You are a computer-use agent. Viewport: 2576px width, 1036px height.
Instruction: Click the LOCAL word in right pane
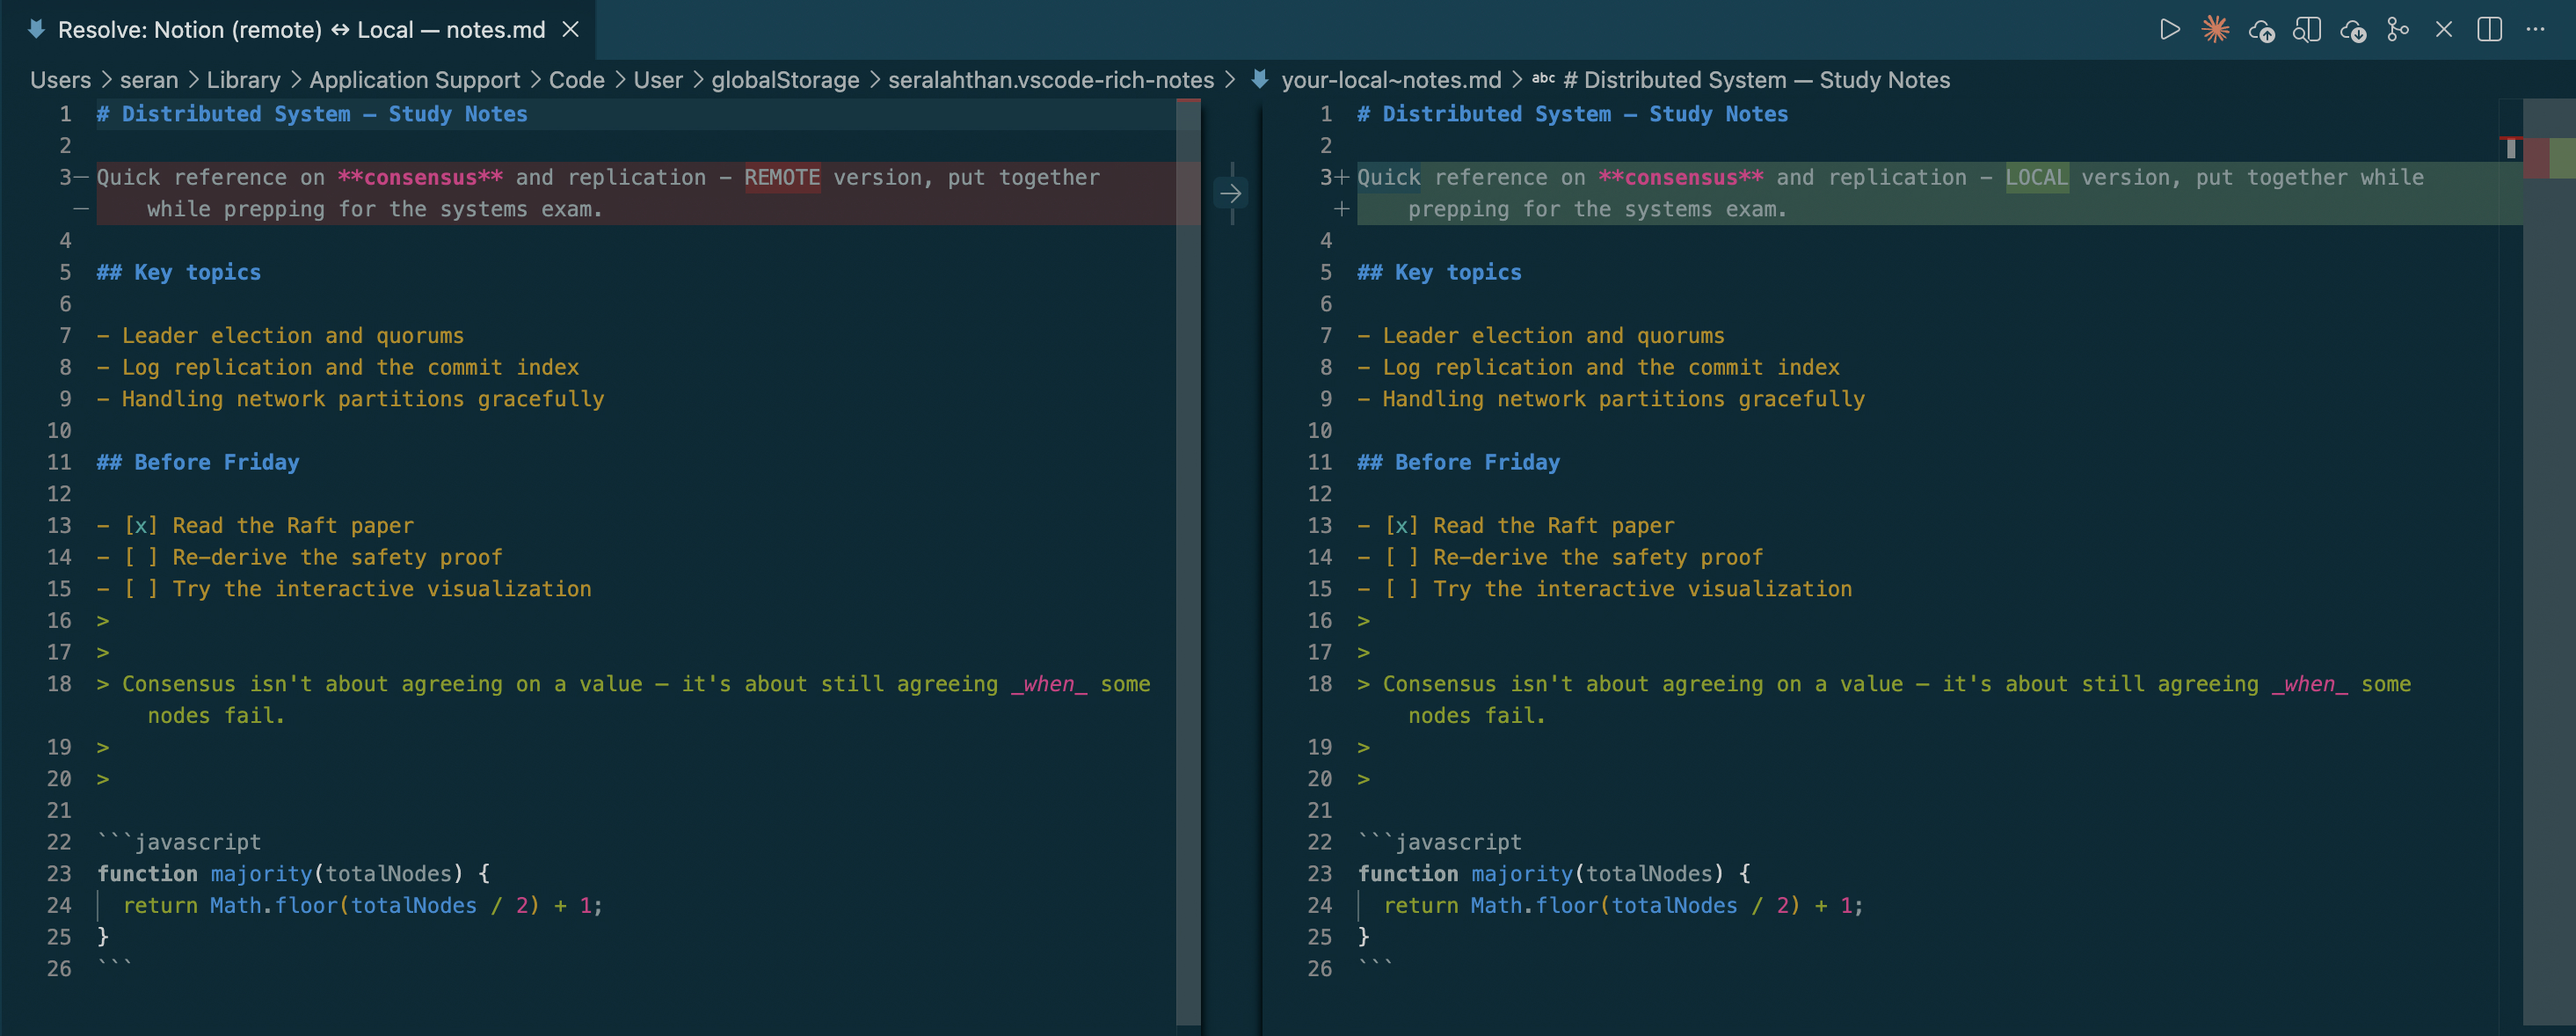pos(2036,177)
